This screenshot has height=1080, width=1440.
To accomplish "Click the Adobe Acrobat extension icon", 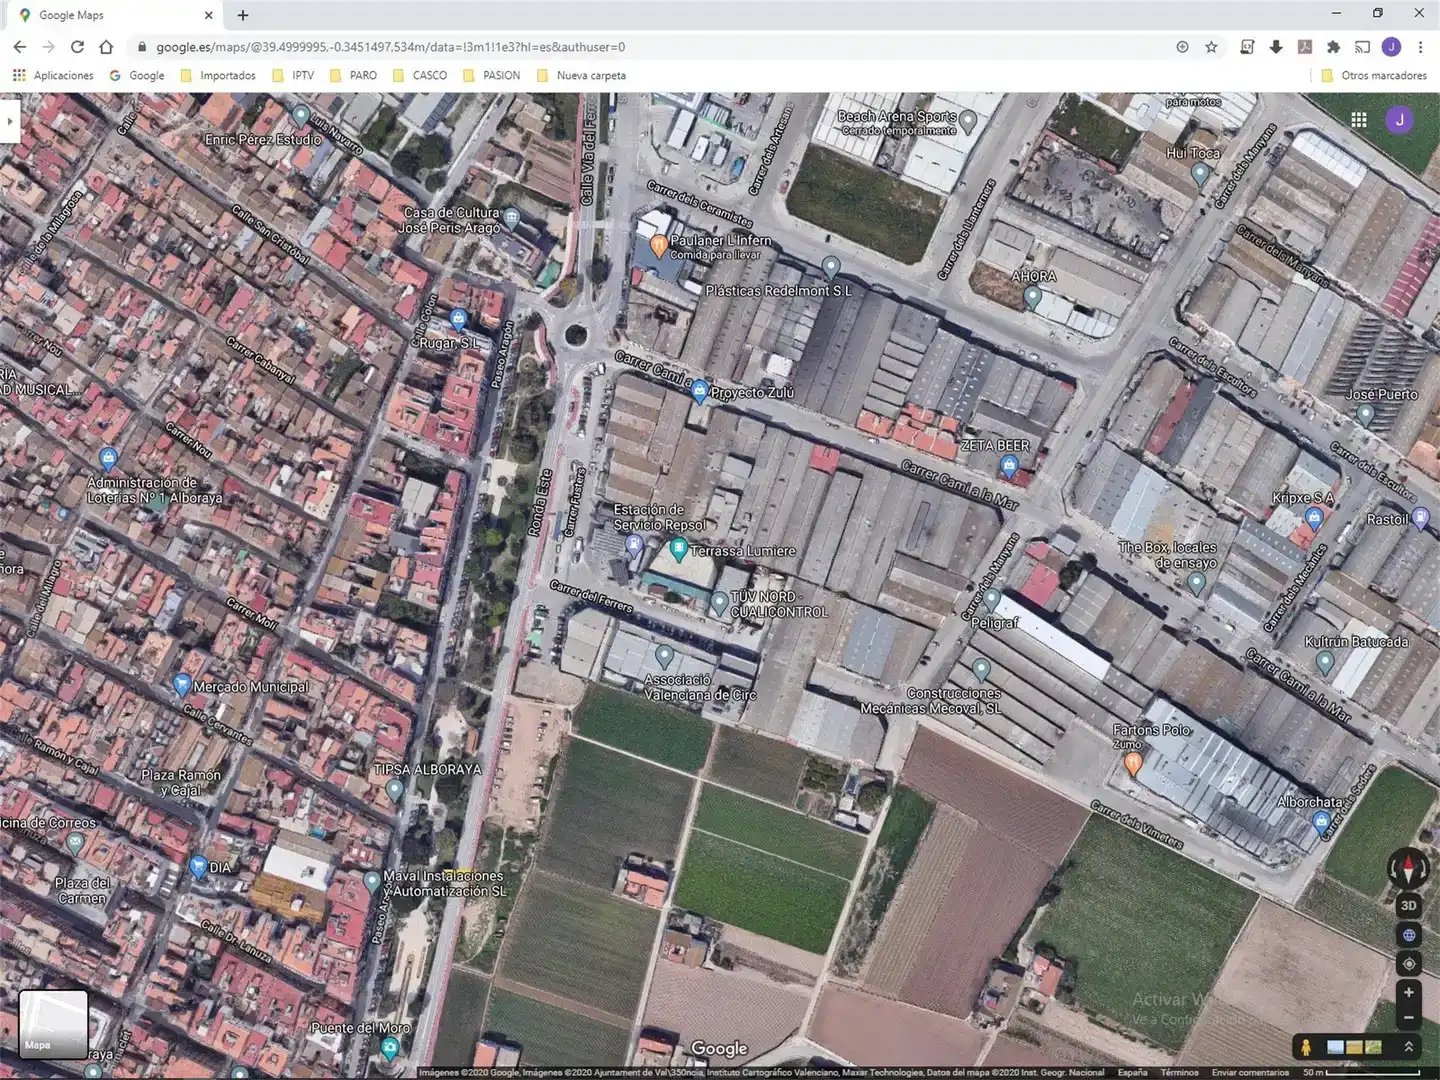I will [1305, 47].
